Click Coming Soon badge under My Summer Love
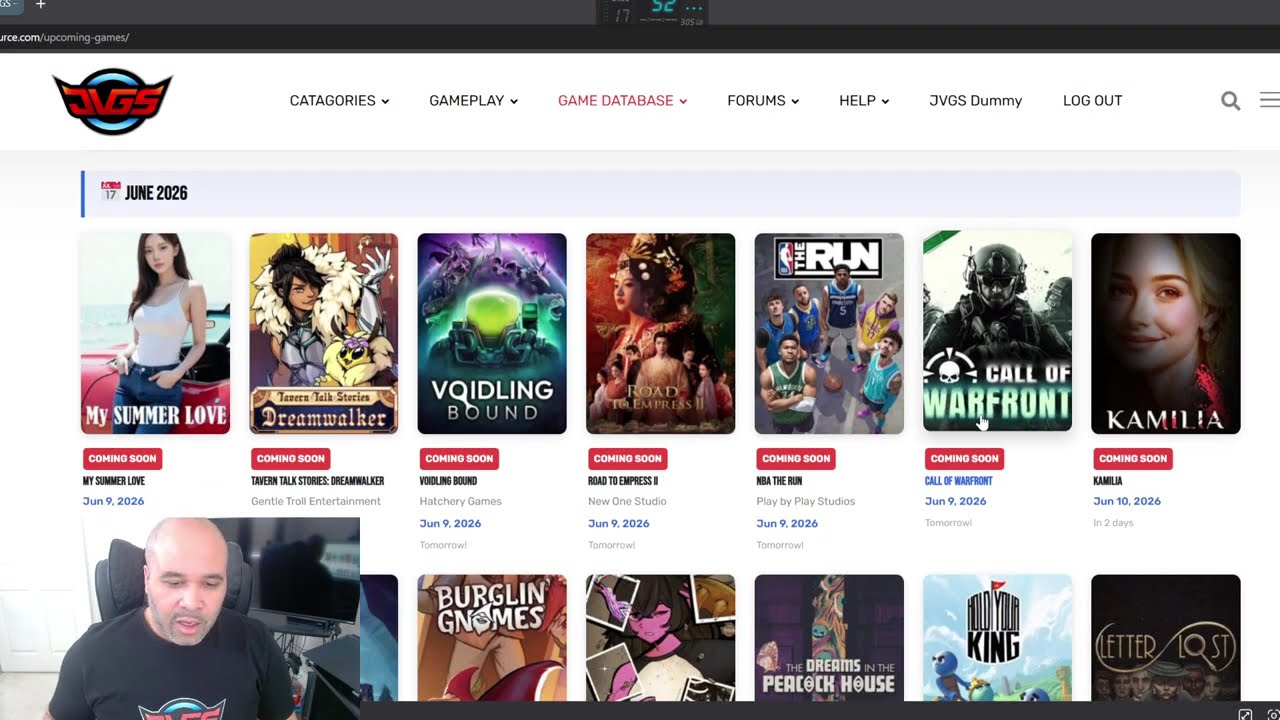Screen dimensions: 1280x720 point(122,458)
